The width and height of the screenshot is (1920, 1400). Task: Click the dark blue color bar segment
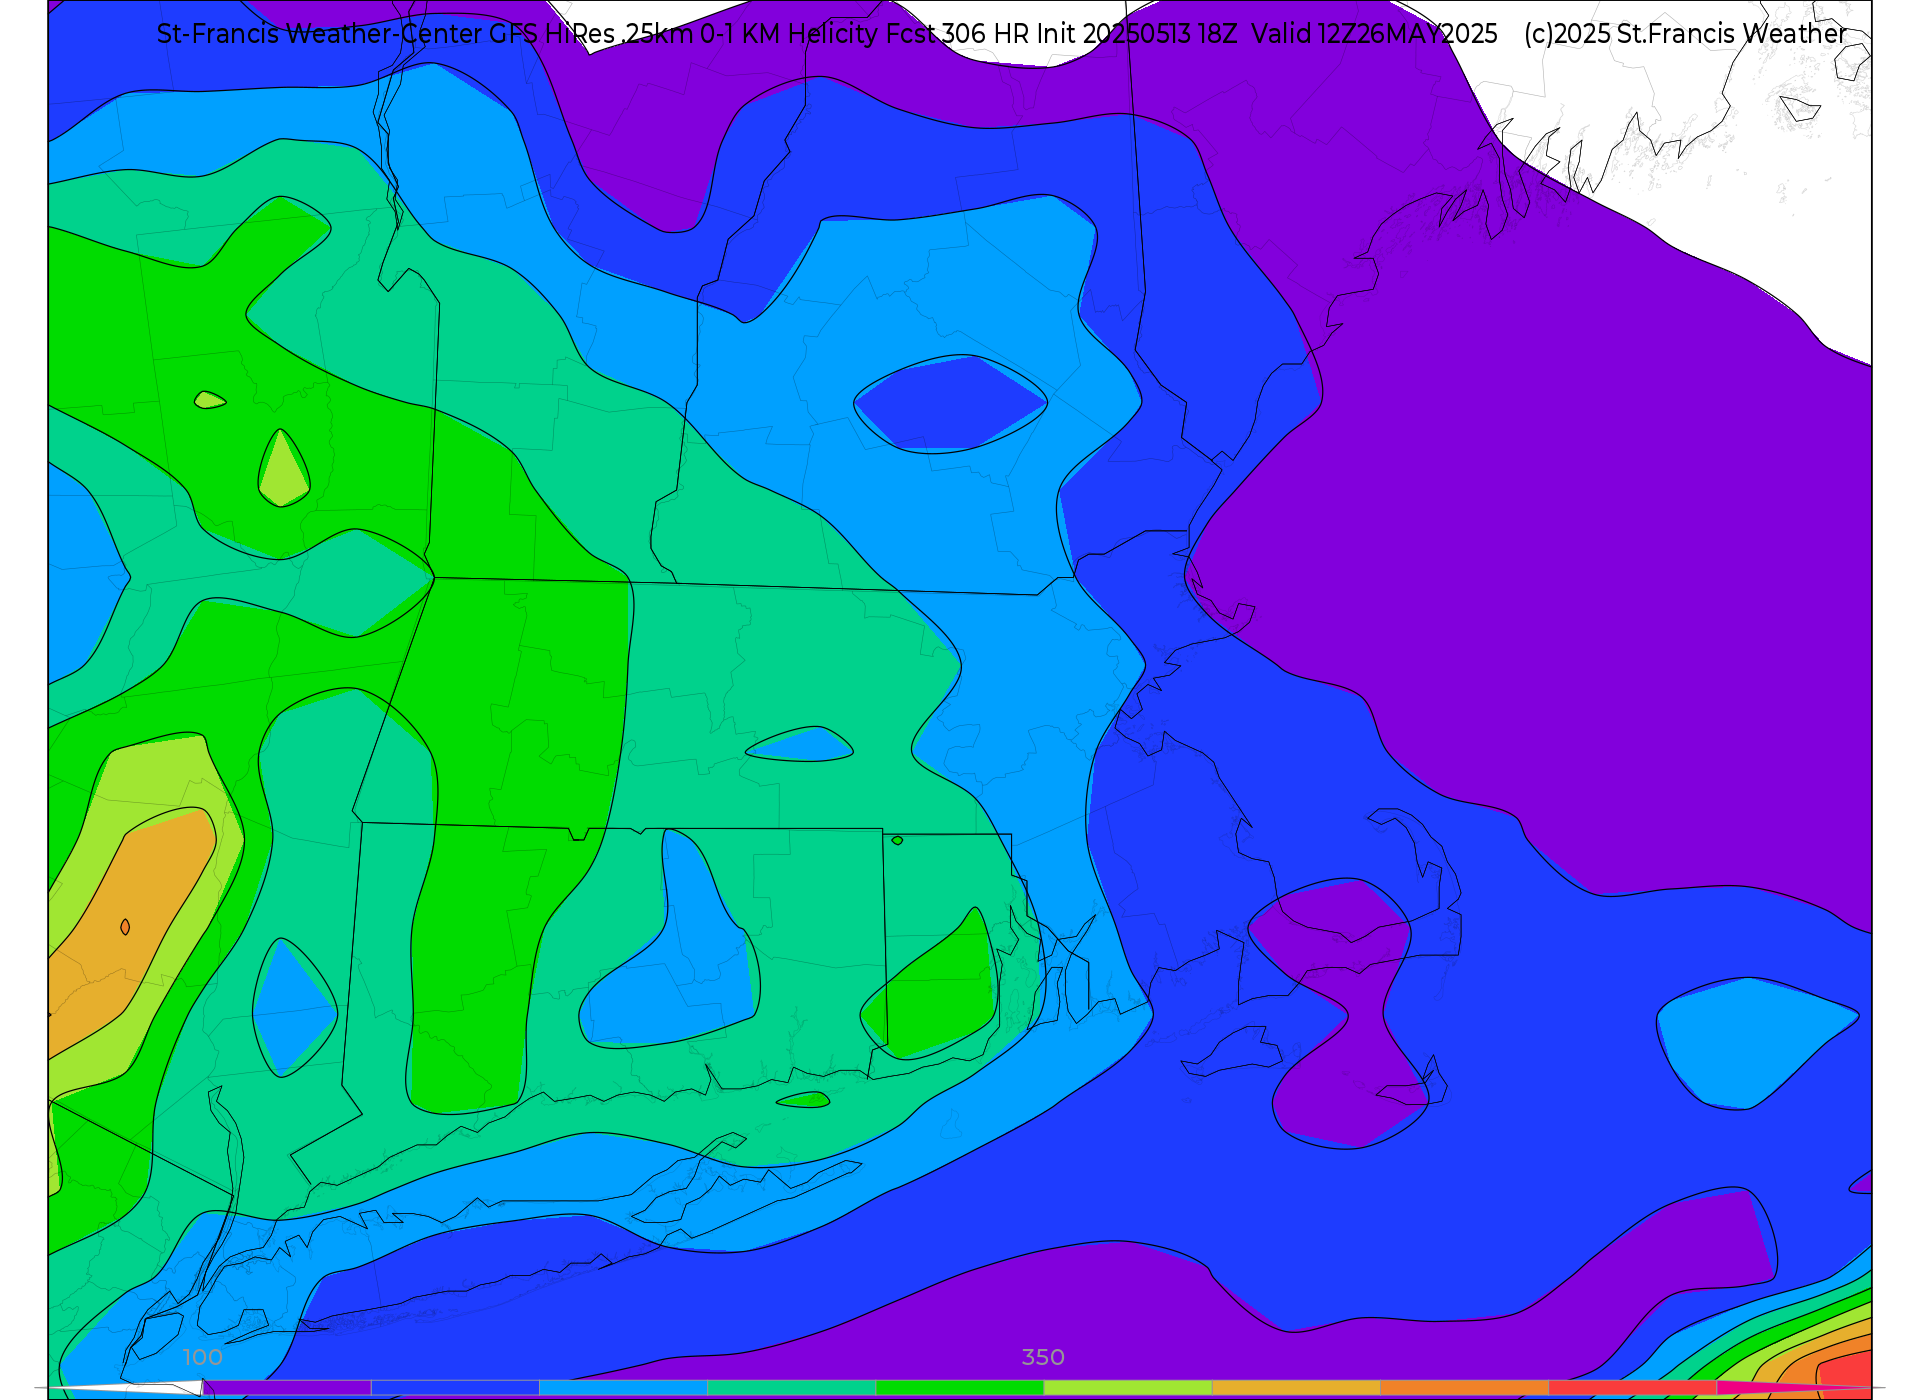coord(455,1388)
